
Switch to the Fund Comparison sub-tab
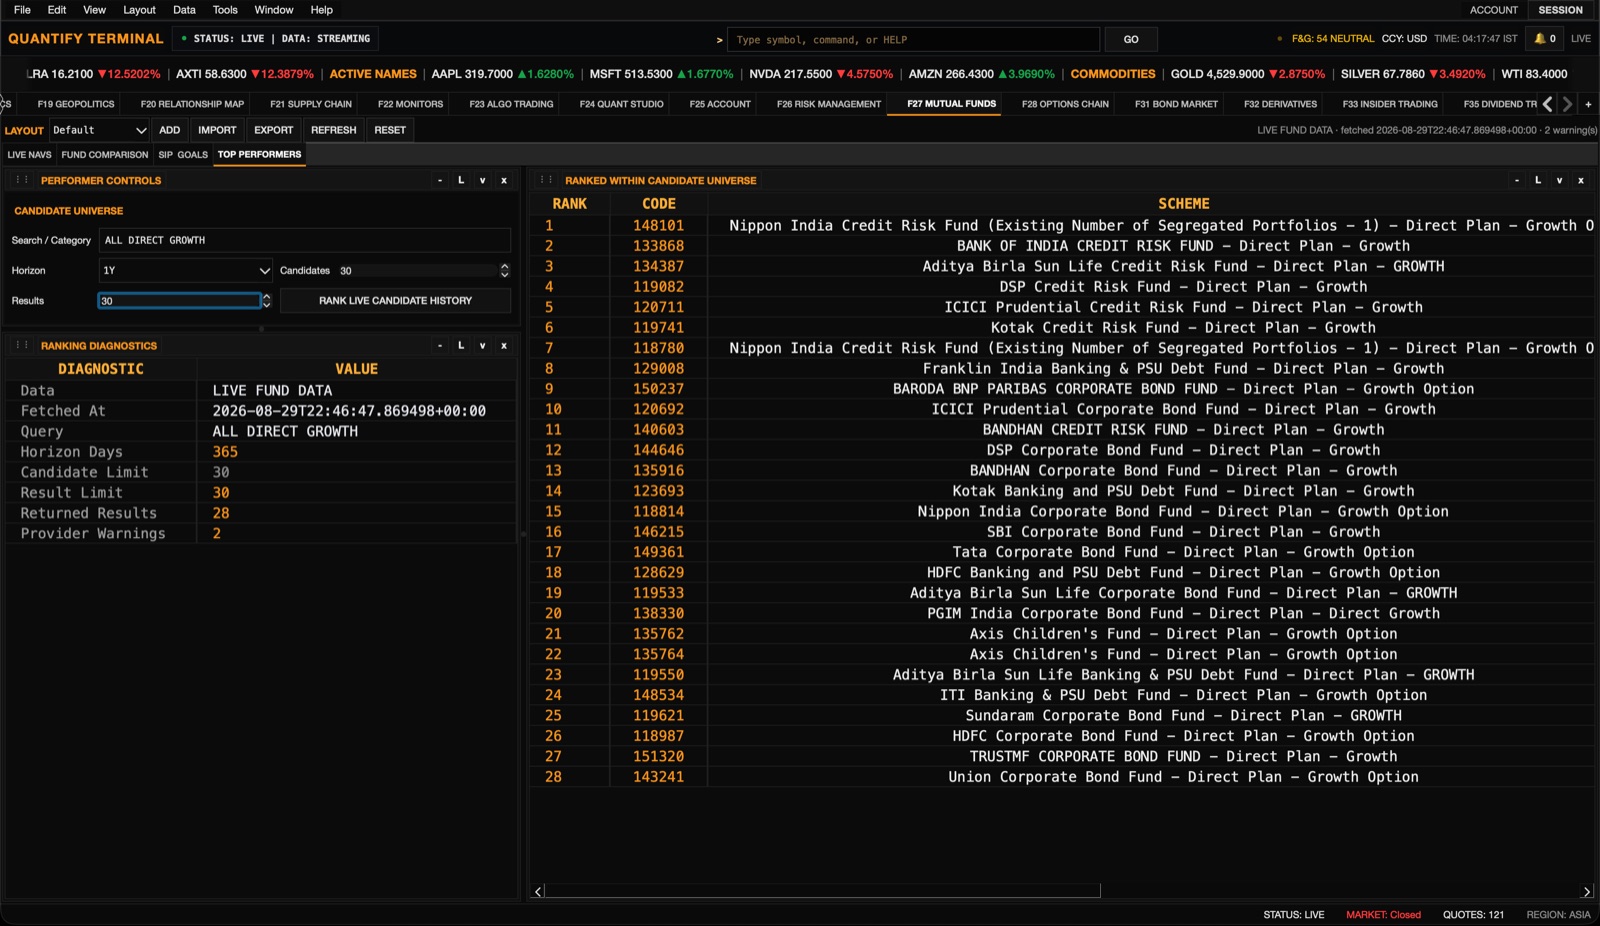point(105,155)
